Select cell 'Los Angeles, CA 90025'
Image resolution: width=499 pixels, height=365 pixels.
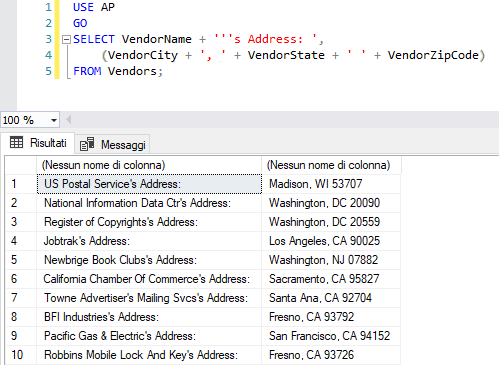[x=331, y=241]
